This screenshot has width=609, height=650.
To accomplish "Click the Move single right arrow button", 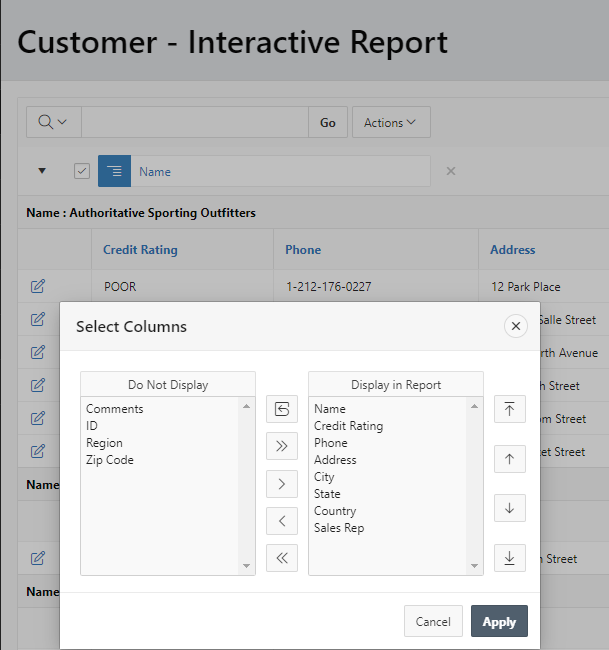I will coord(282,484).
